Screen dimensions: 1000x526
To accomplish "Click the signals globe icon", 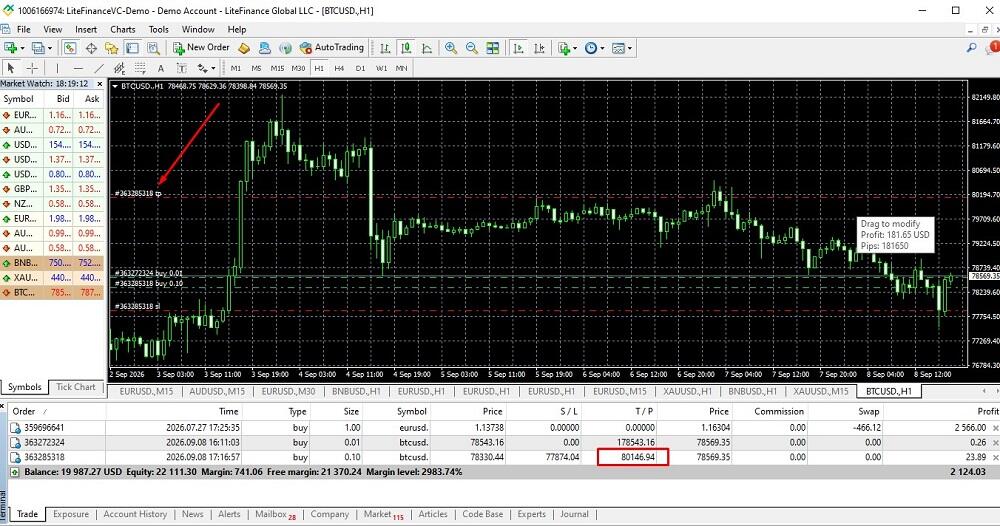I will click(x=286, y=48).
